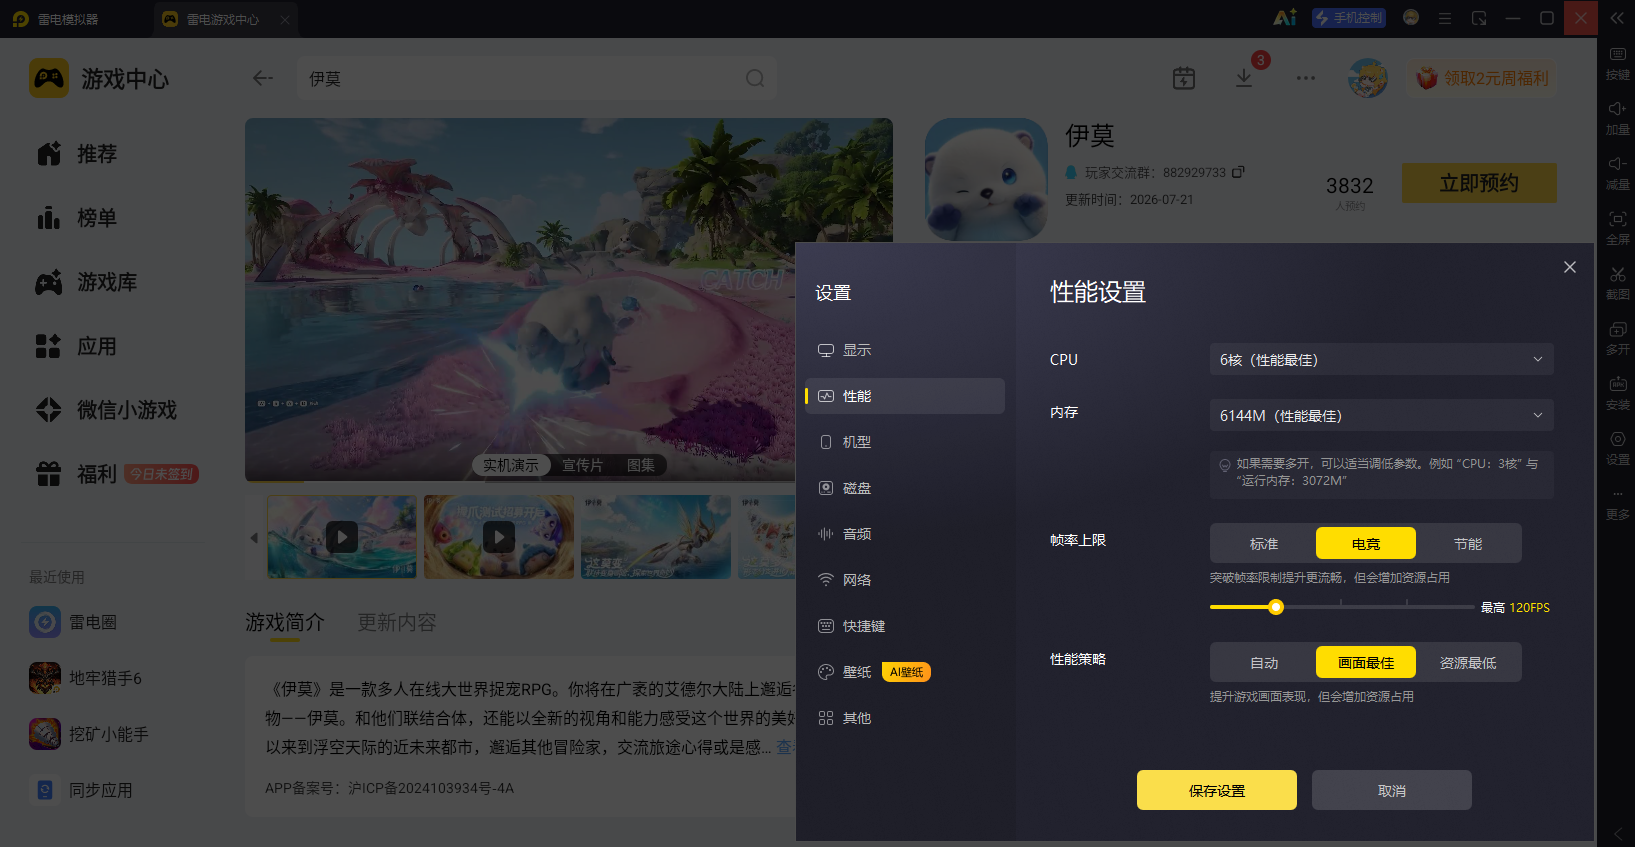Go to 榜单 in left navigation

77,218
